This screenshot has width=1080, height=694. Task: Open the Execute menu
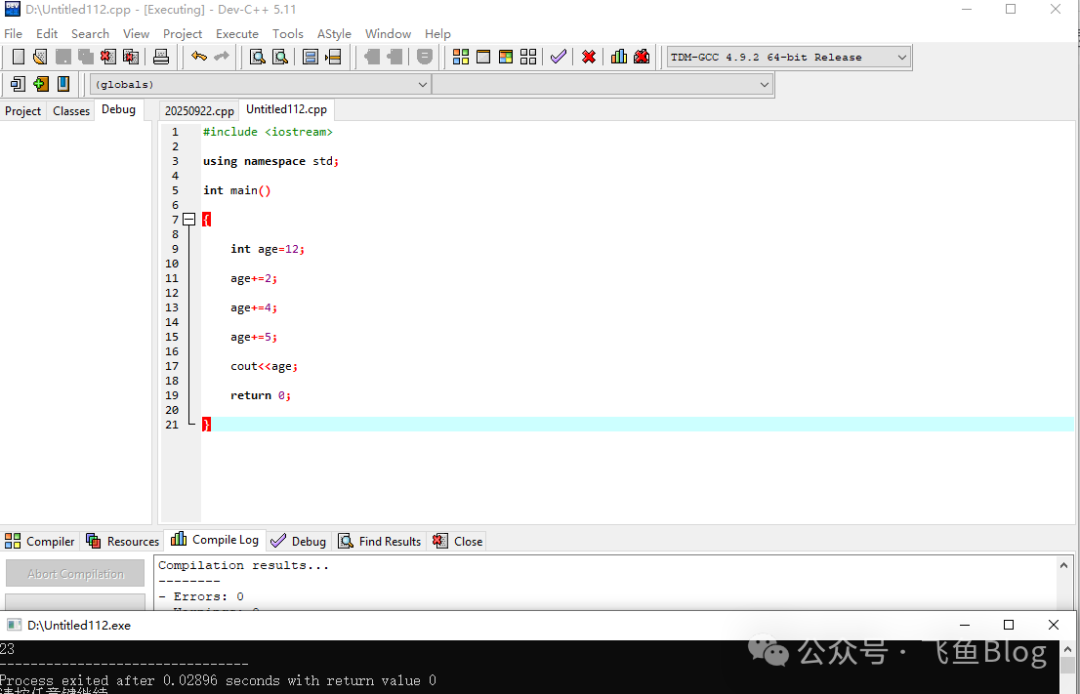(237, 34)
